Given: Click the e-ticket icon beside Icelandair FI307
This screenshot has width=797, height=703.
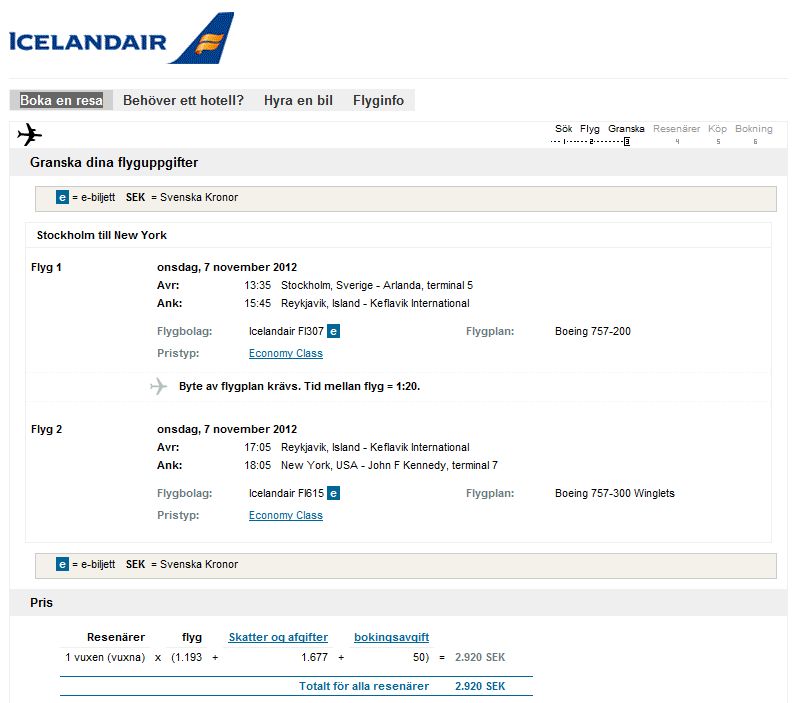Looking at the screenshot, I should click(334, 331).
